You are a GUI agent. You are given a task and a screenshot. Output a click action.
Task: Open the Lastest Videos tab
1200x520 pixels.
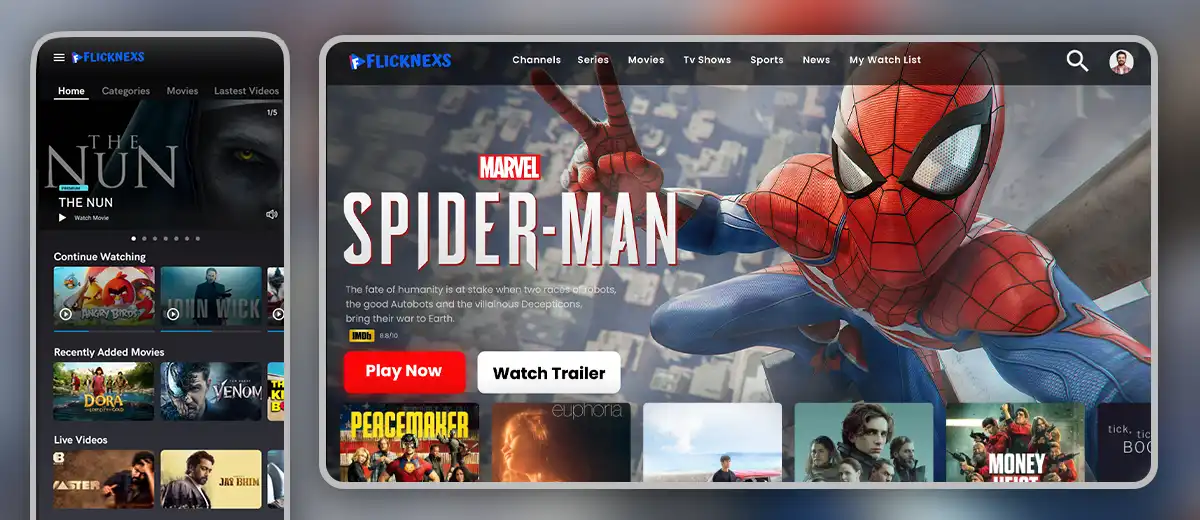tap(246, 91)
